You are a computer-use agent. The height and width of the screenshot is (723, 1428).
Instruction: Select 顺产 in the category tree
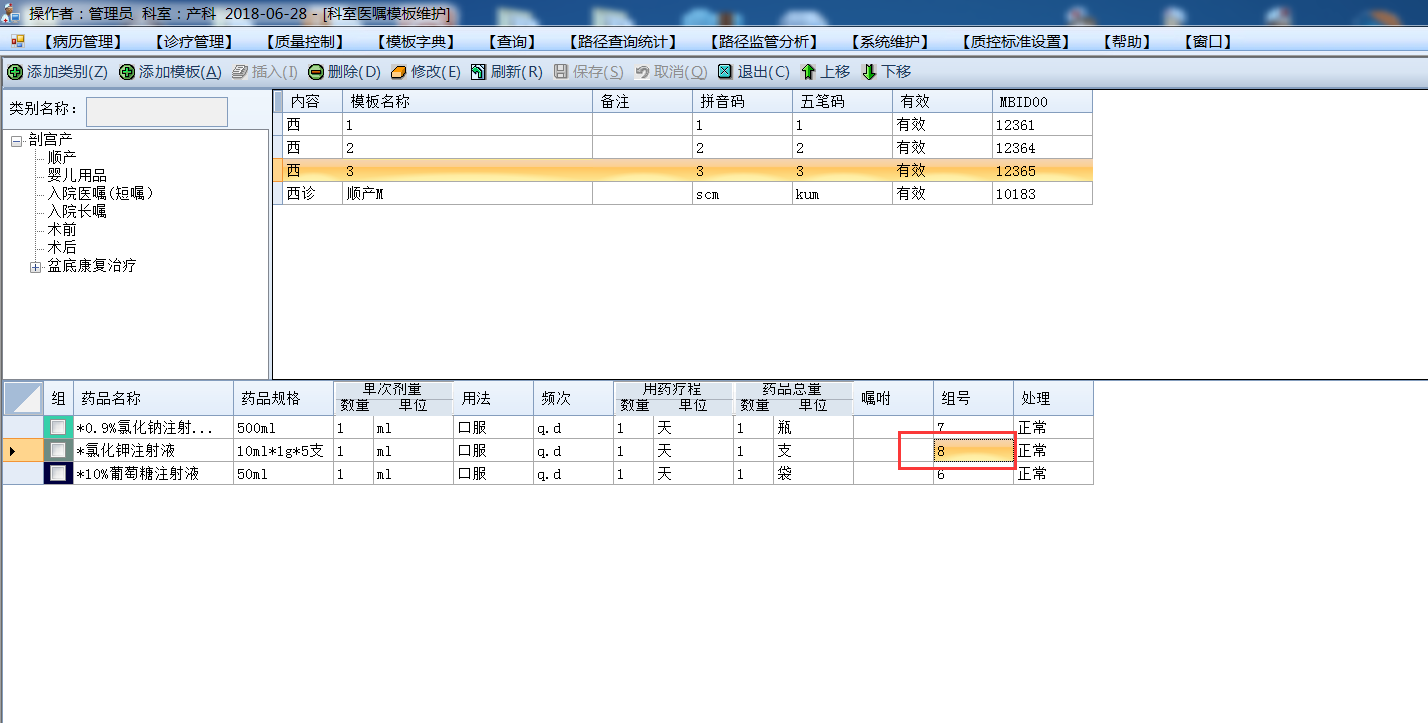pyautogui.click(x=62, y=157)
